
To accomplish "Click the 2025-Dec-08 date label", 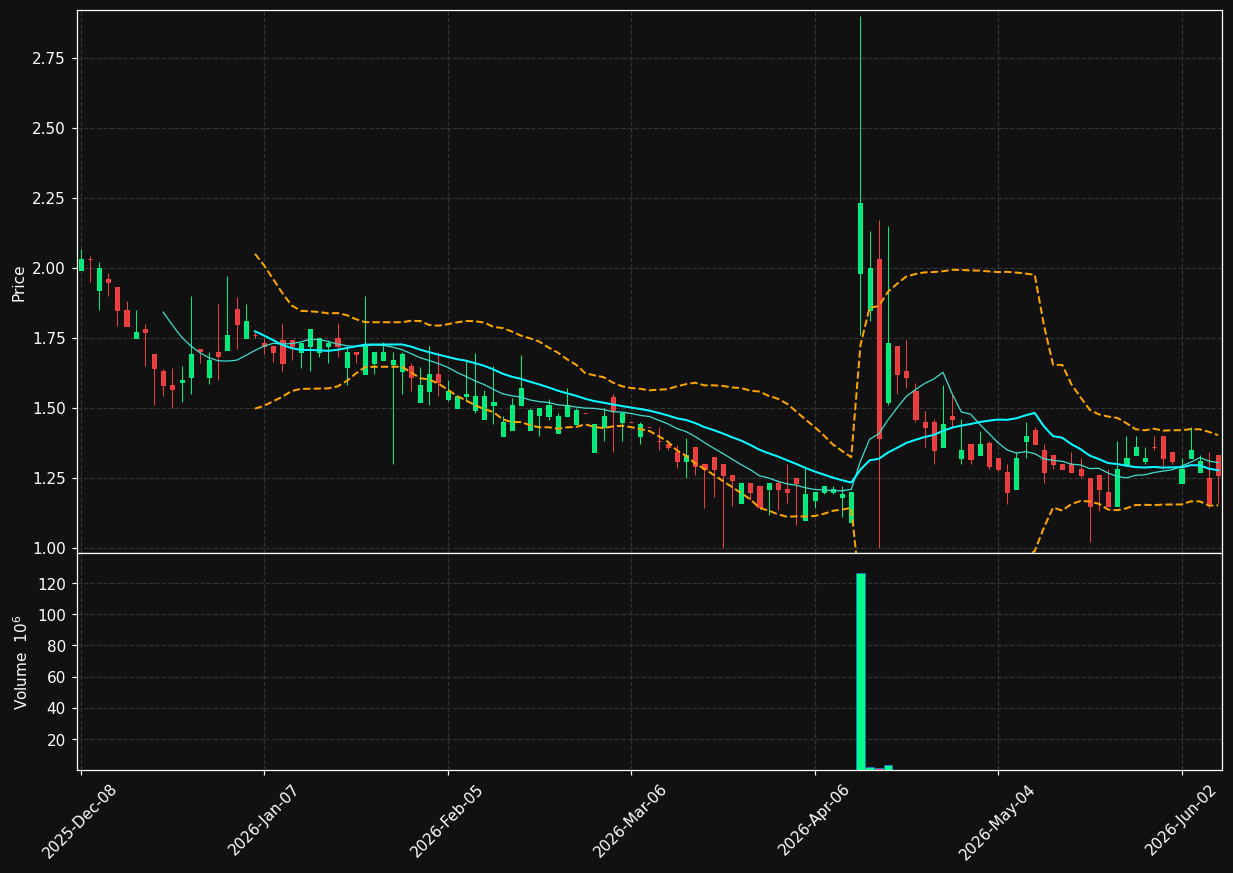I will click(x=79, y=821).
